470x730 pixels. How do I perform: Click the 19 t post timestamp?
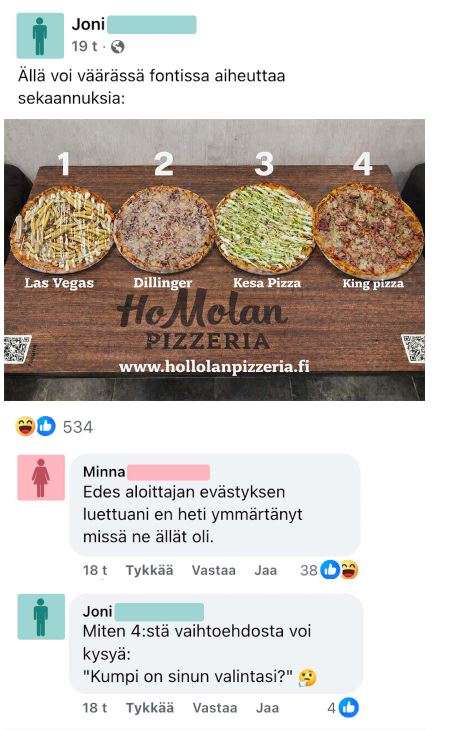[x=84, y=46]
